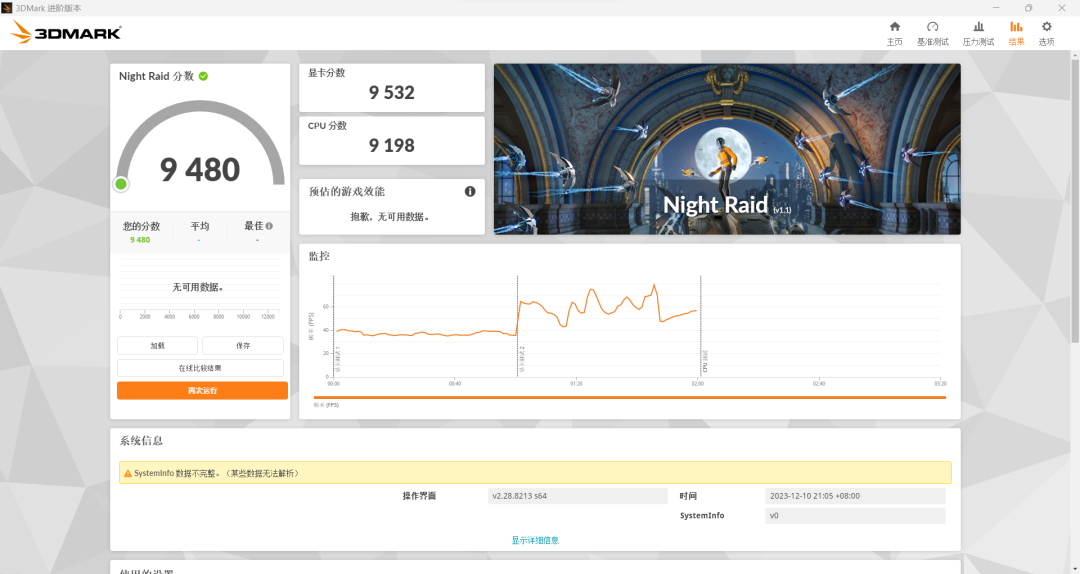1080x574 pixels.
Task: Click the green dot on the score gauge
Action: click(x=121, y=184)
